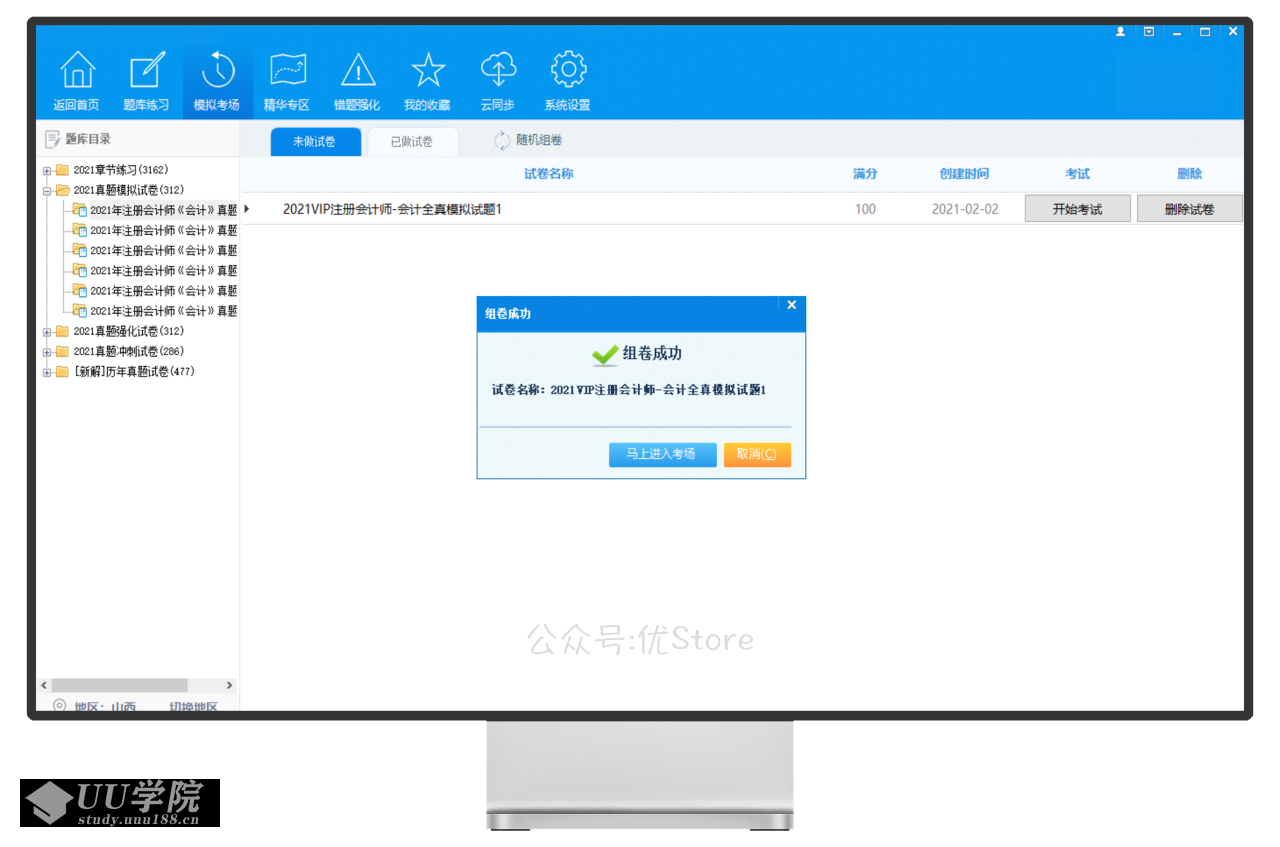Click the 随机组卷 refresh icon
The image size is (1280, 847).
coord(502,141)
